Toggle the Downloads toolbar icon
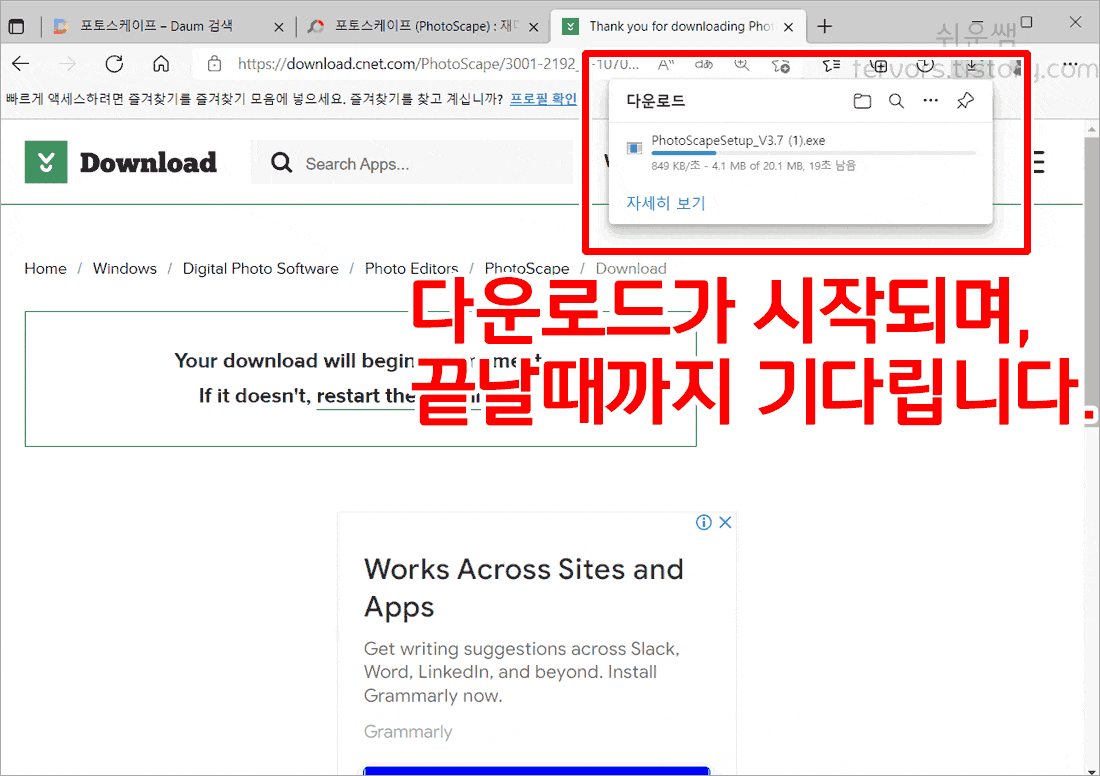The width and height of the screenshot is (1100, 776). tap(972, 65)
